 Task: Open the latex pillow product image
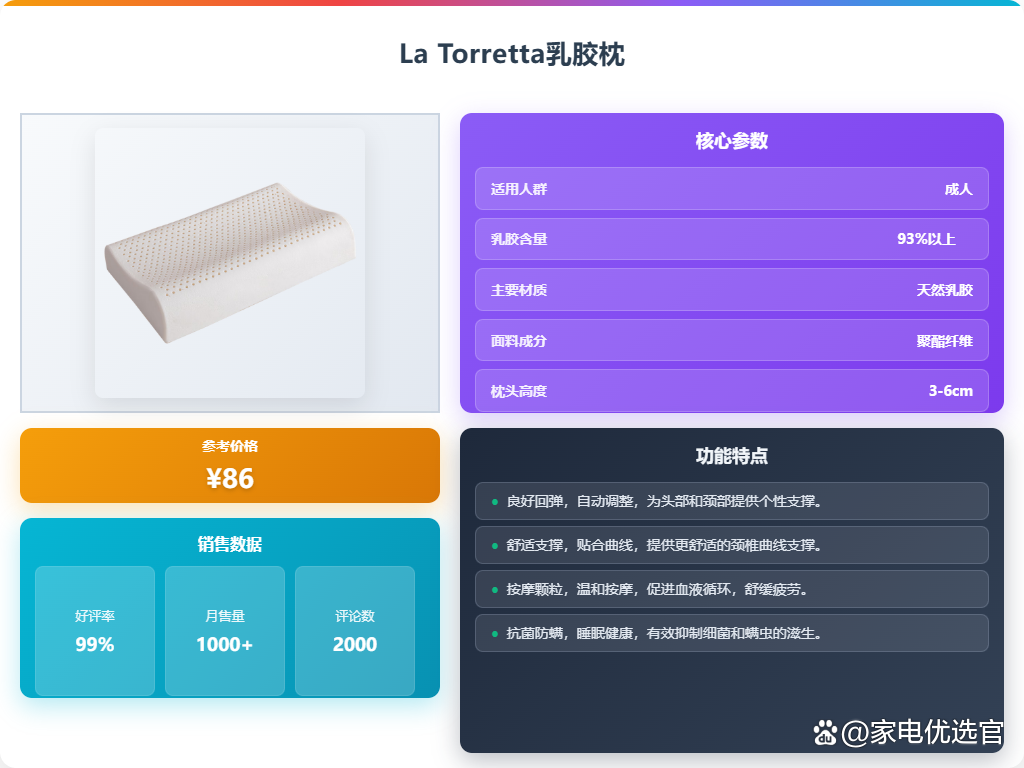point(230,263)
